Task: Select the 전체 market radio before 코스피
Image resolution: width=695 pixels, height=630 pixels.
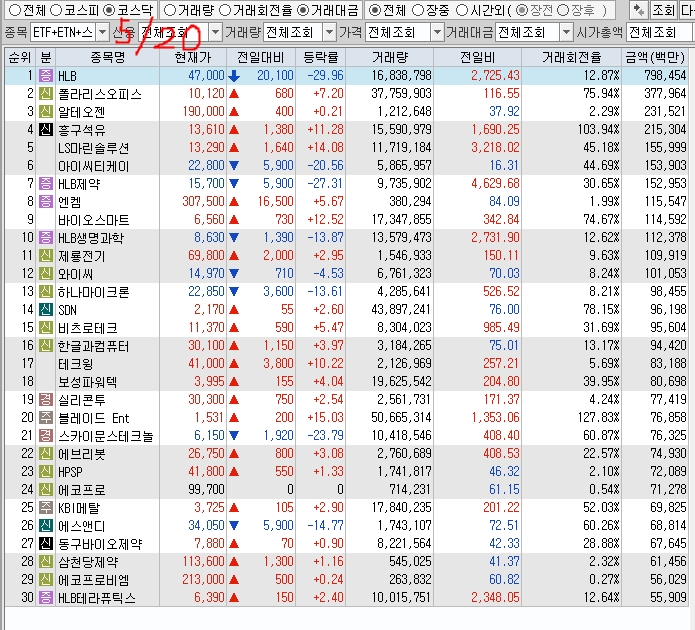Action: coord(15,10)
